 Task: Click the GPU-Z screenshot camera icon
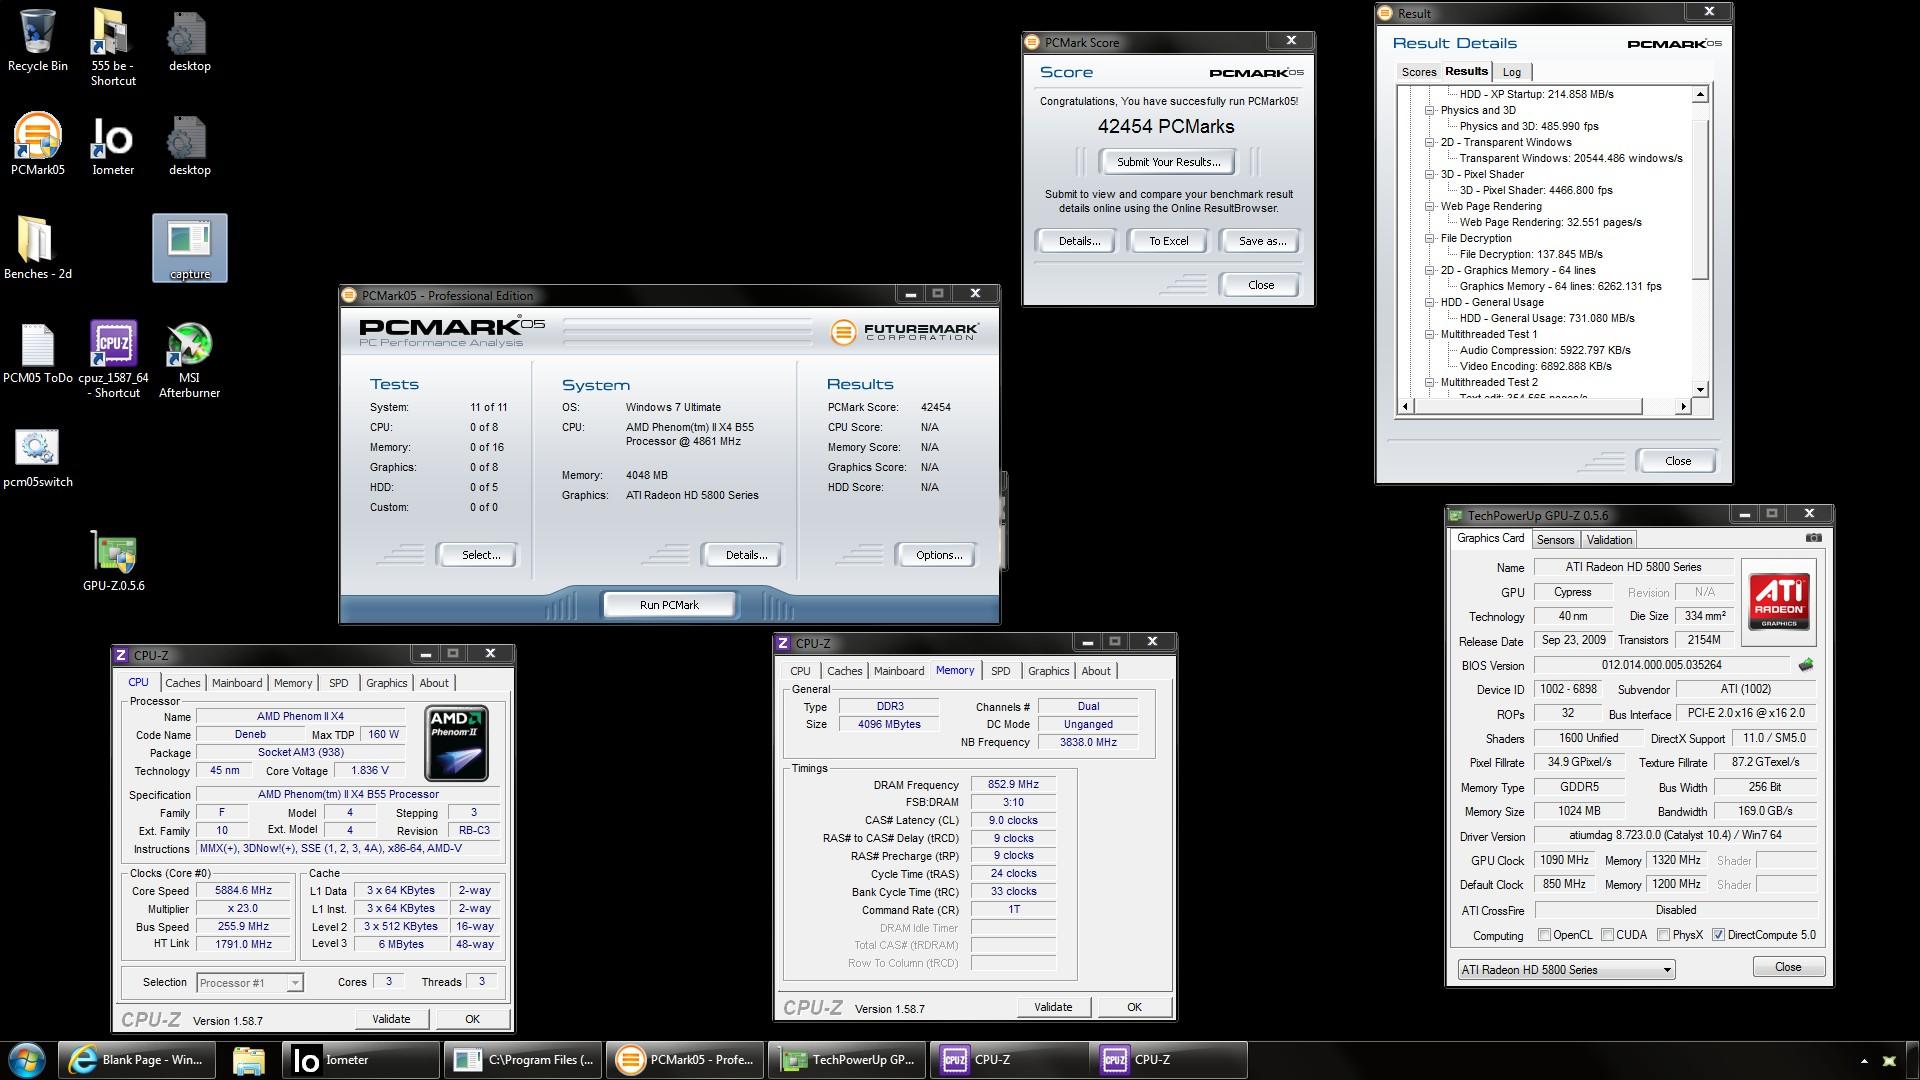point(1813,538)
